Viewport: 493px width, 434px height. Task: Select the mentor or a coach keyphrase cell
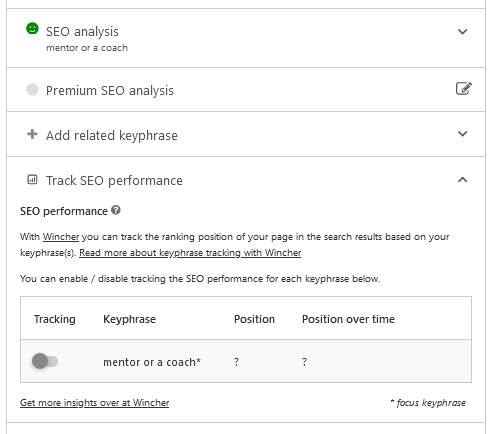point(152,362)
